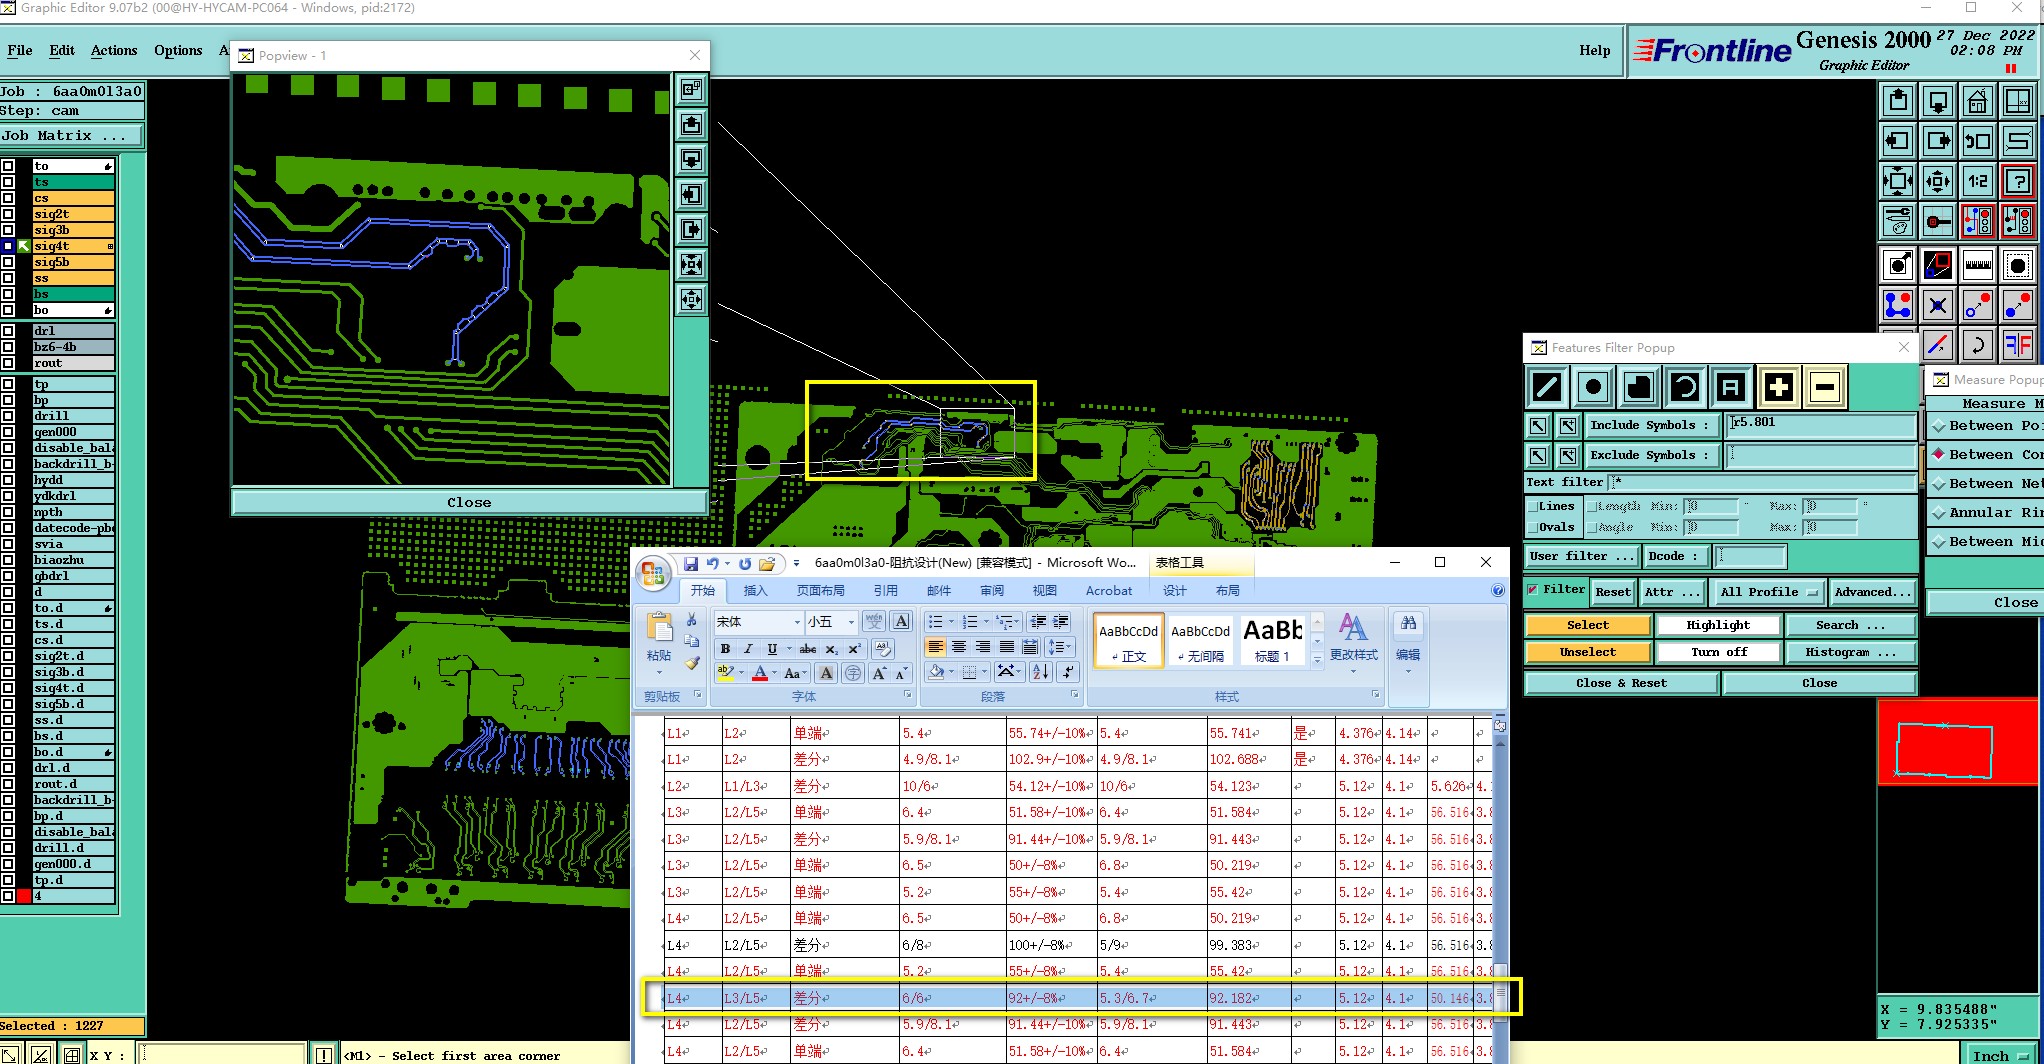Click the Popview pan up icon
The width and height of the screenshot is (2044, 1064).
point(691,124)
